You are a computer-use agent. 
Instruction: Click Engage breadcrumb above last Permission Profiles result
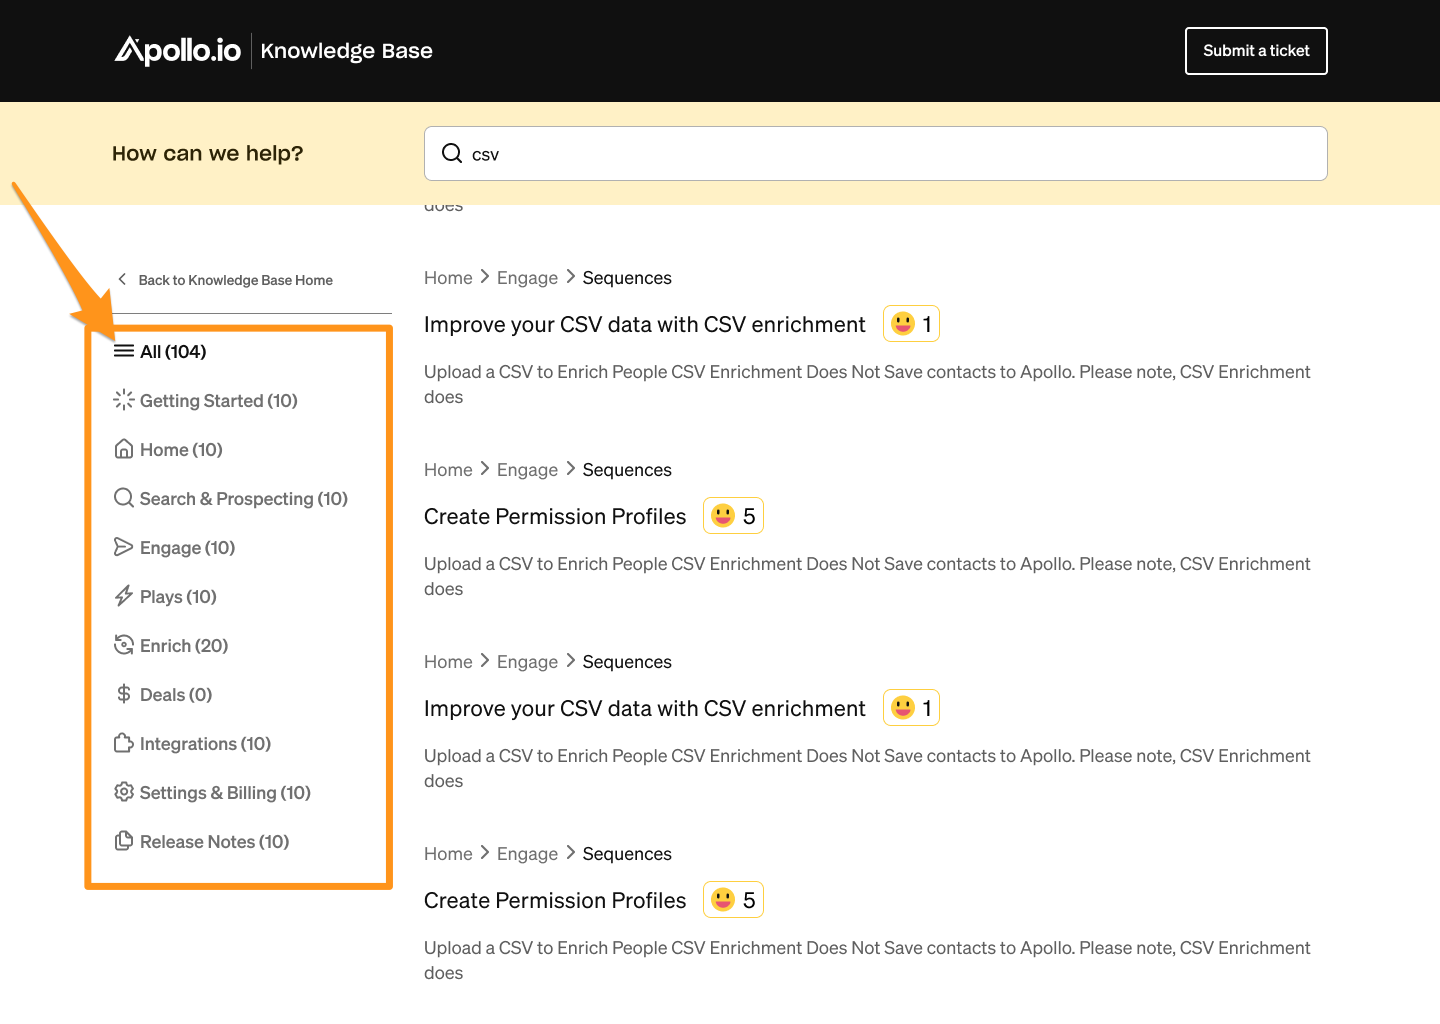click(527, 854)
